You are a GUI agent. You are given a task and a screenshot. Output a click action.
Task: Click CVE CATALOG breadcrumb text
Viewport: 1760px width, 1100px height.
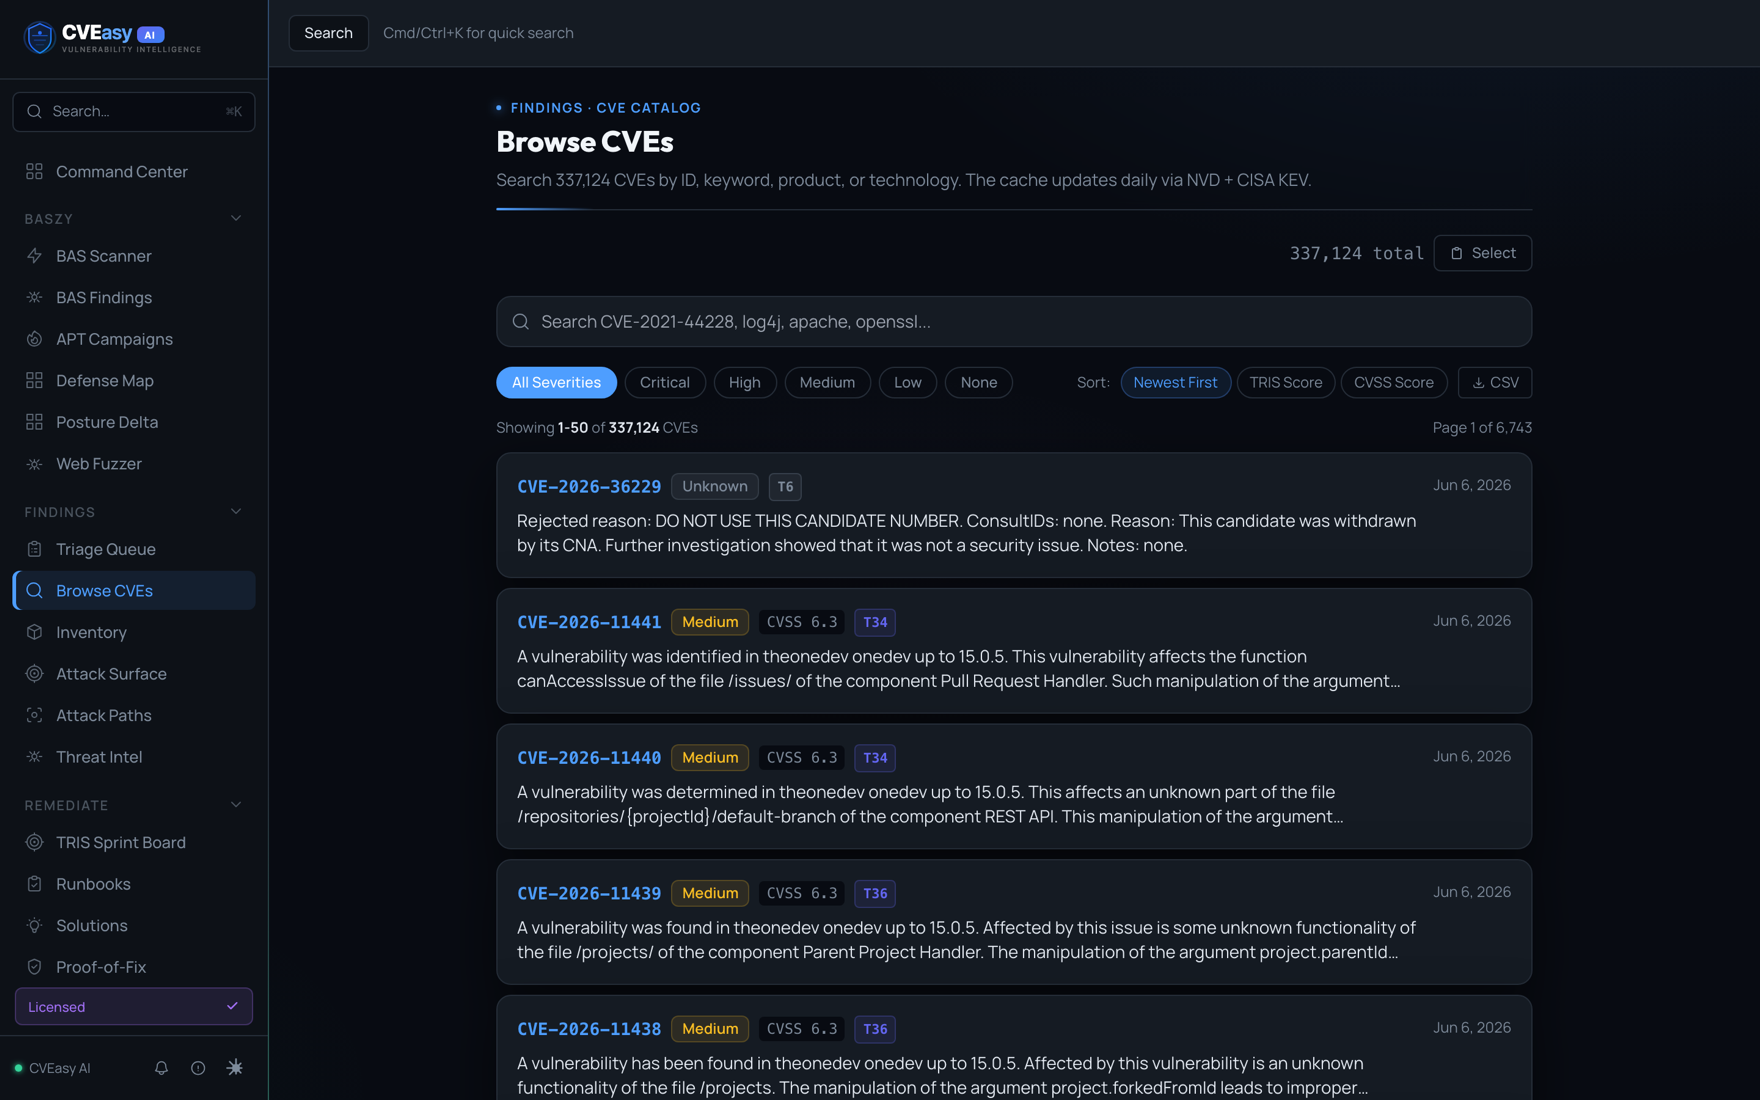tap(649, 108)
